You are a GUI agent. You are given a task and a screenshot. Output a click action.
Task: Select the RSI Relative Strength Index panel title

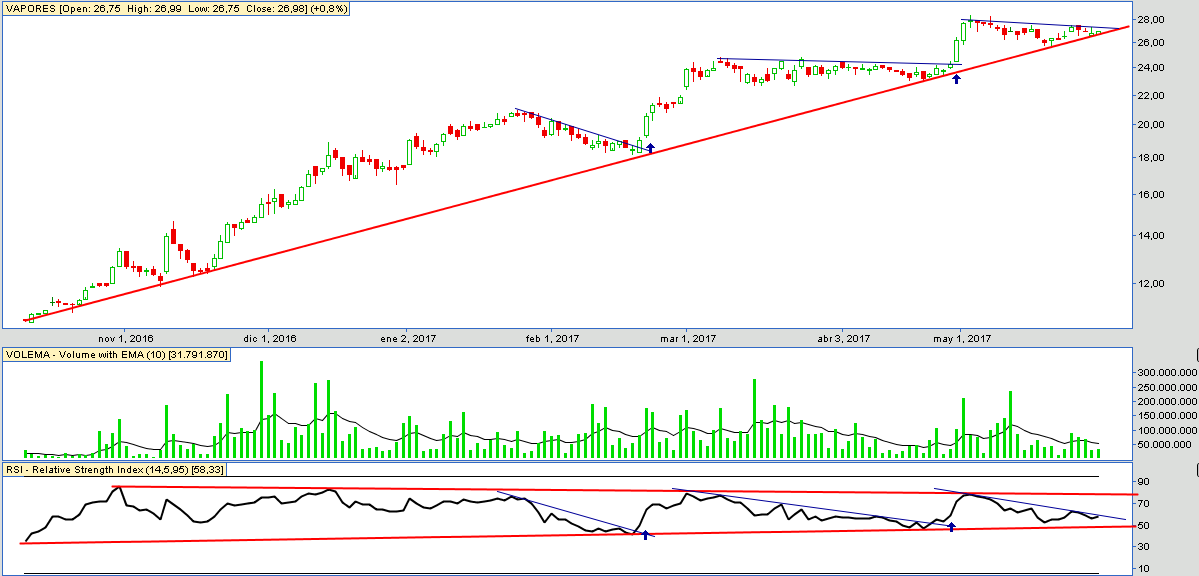click(x=115, y=469)
